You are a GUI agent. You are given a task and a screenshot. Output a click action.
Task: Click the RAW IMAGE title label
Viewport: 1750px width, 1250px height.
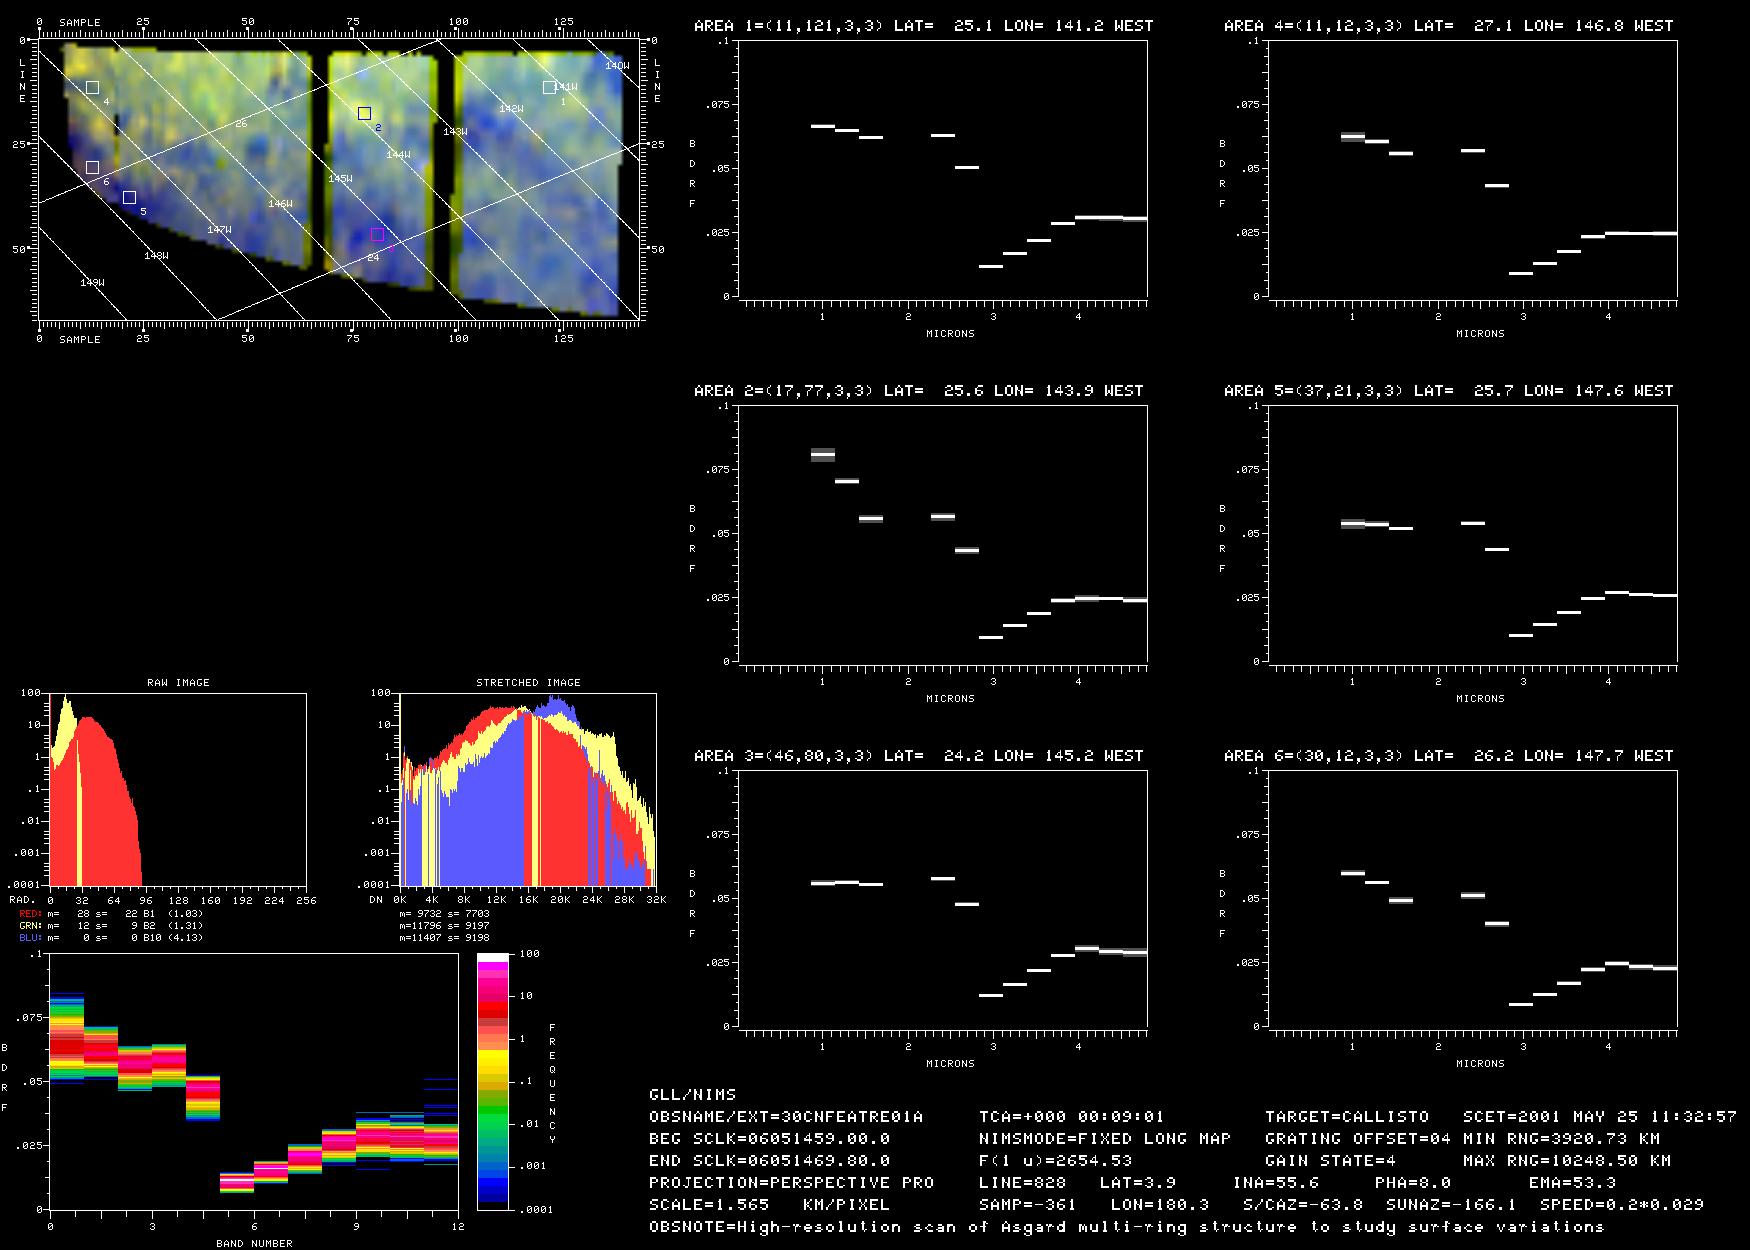coord(178,683)
